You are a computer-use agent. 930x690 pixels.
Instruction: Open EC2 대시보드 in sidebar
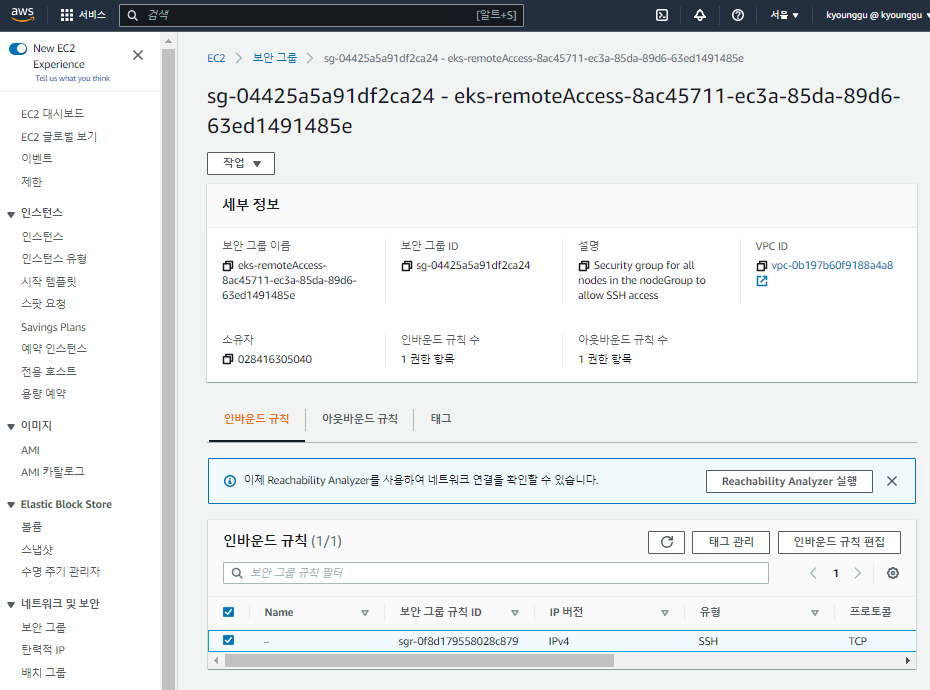(52, 113)
